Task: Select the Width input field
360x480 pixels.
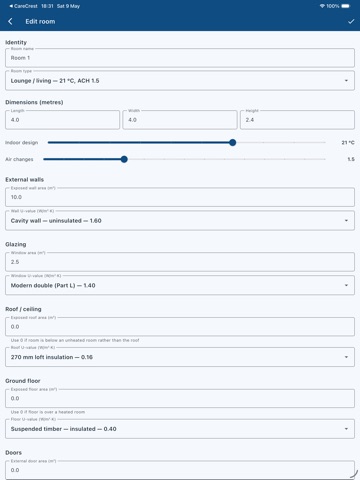Action: (180, 120)
